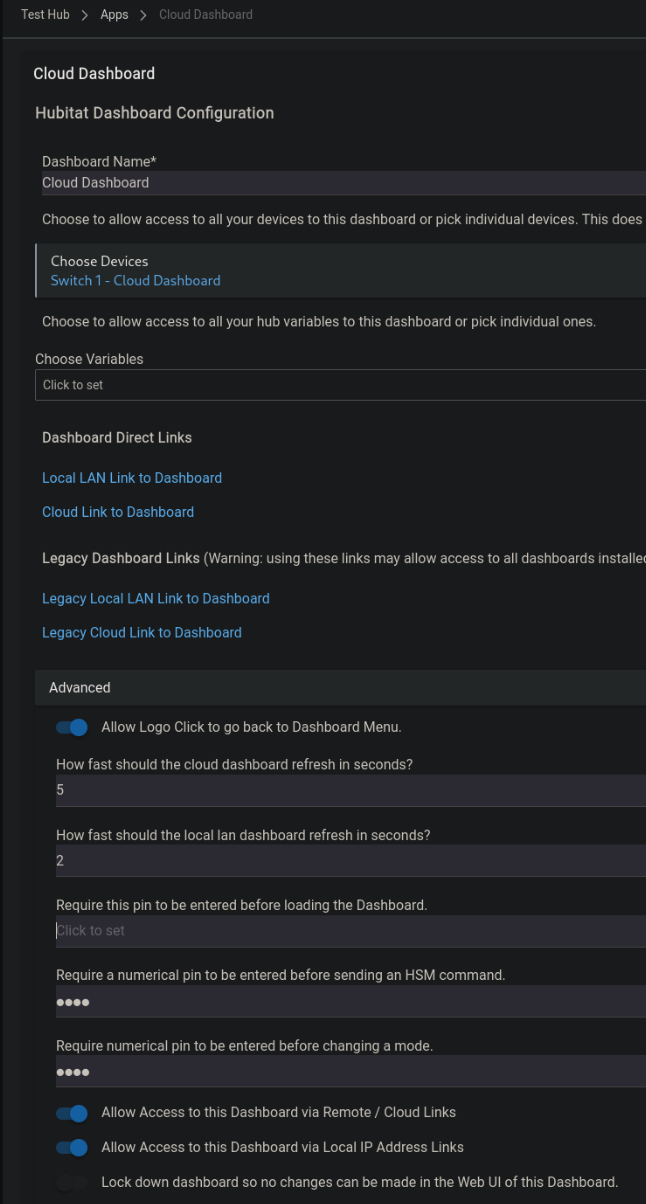Disable access via Local IP Address Links
The width and height of the screenshot is (646, 1204).
tap(71, 1147)
